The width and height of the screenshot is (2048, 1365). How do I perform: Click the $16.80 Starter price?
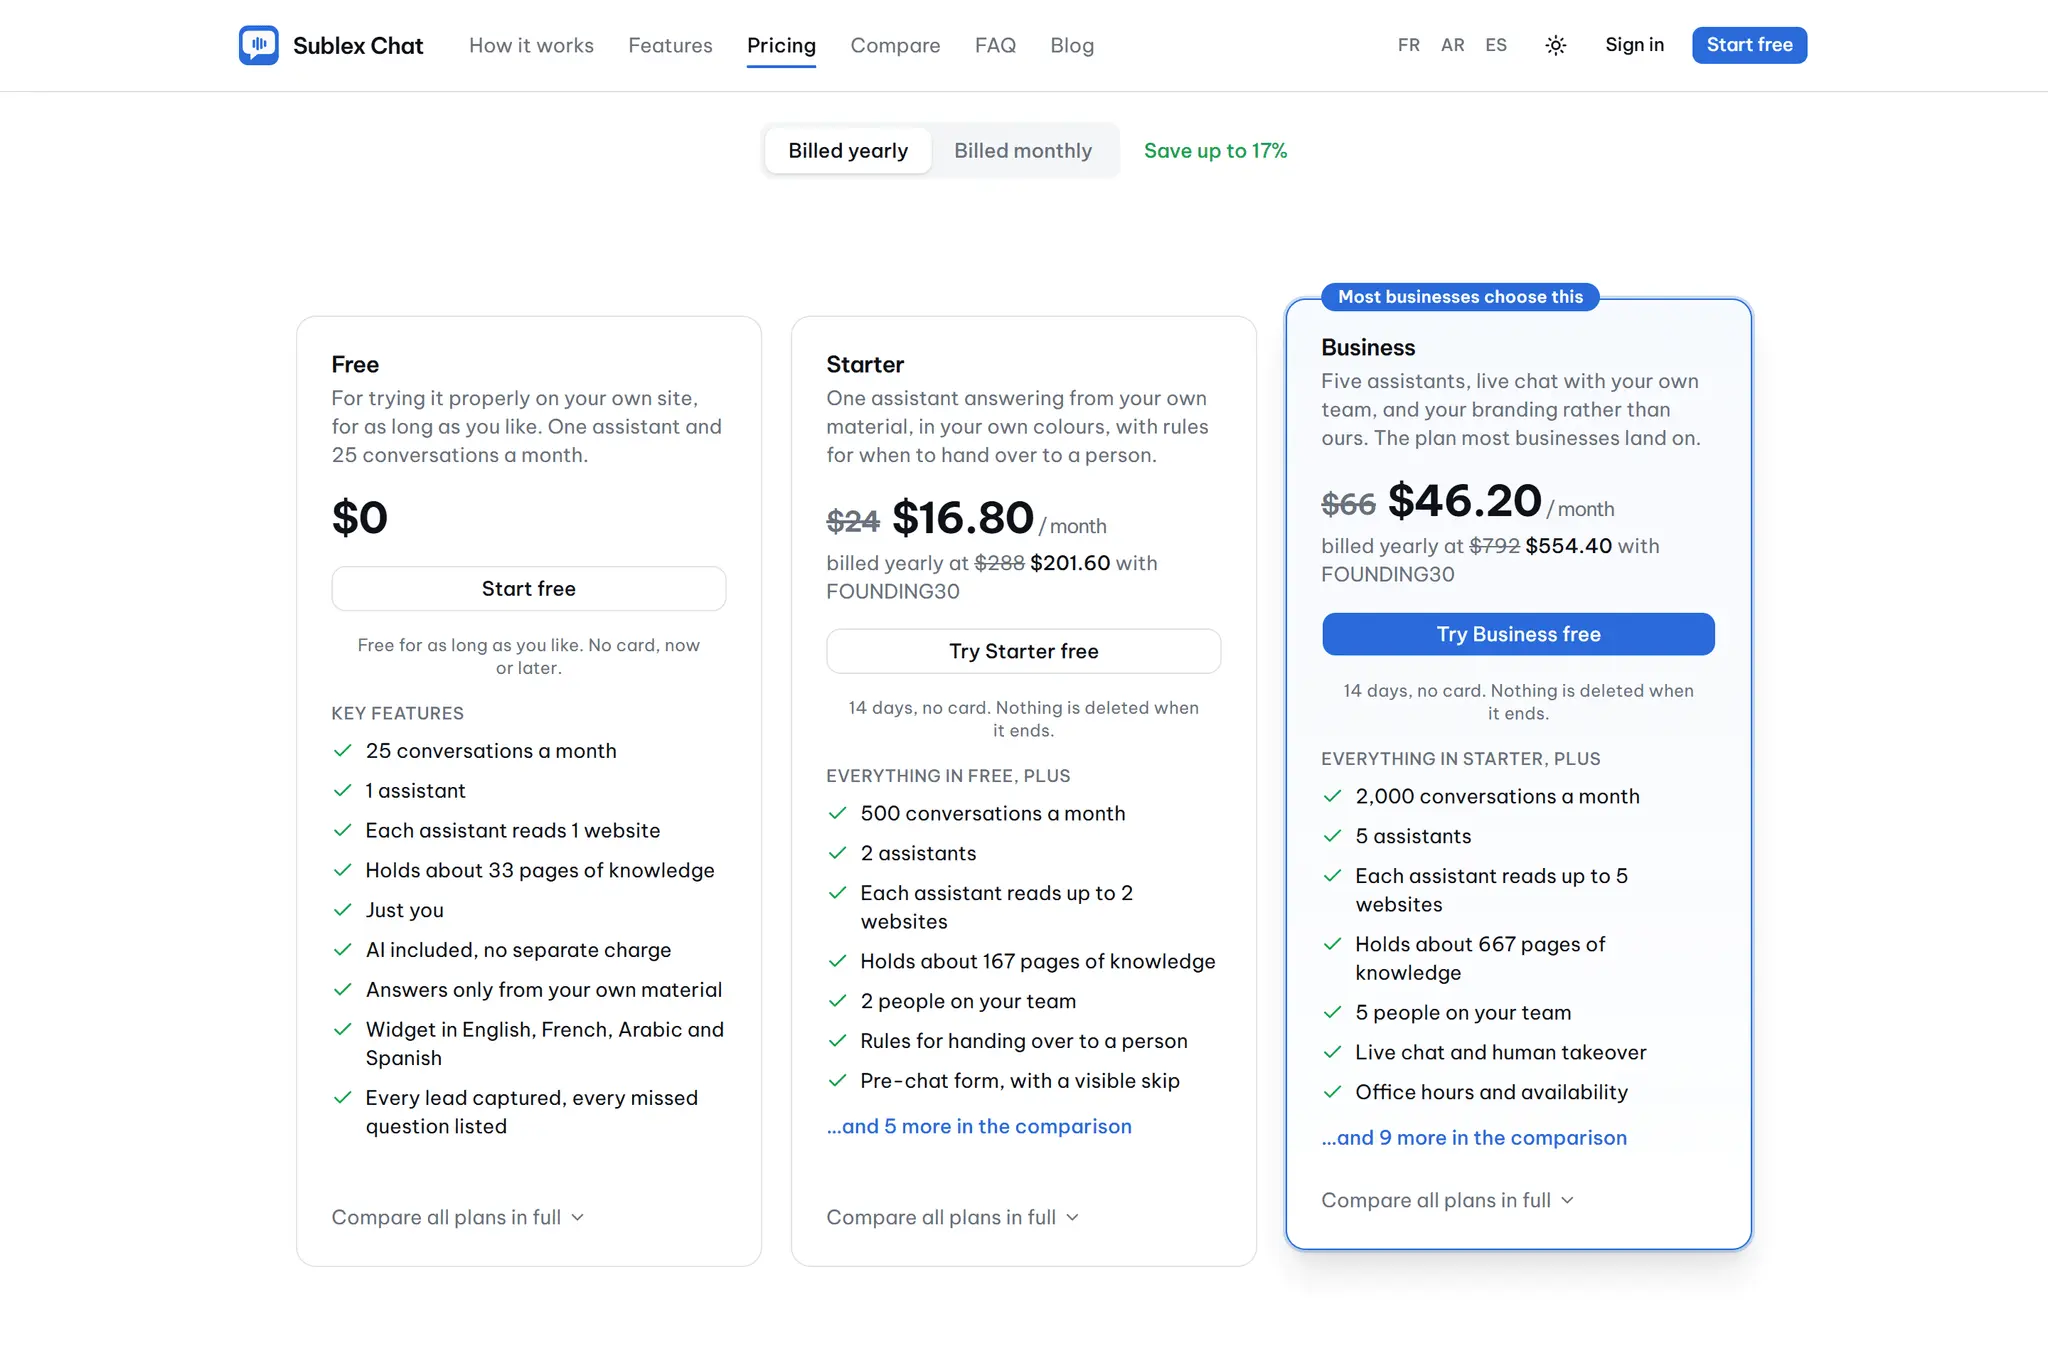pyautogui.click(x=962, y=518)
